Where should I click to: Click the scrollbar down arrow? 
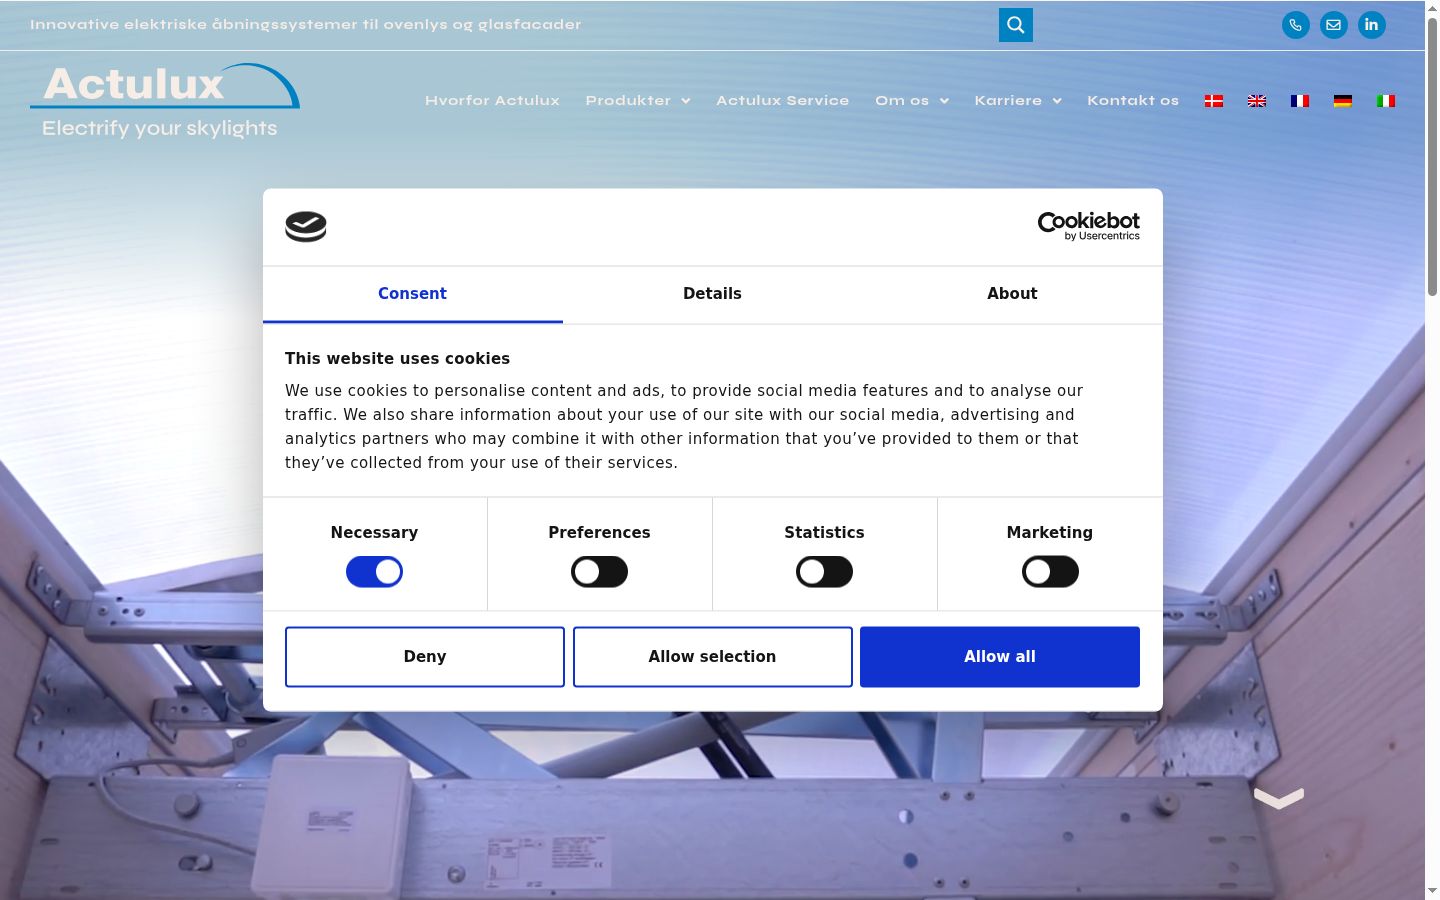1432,891
